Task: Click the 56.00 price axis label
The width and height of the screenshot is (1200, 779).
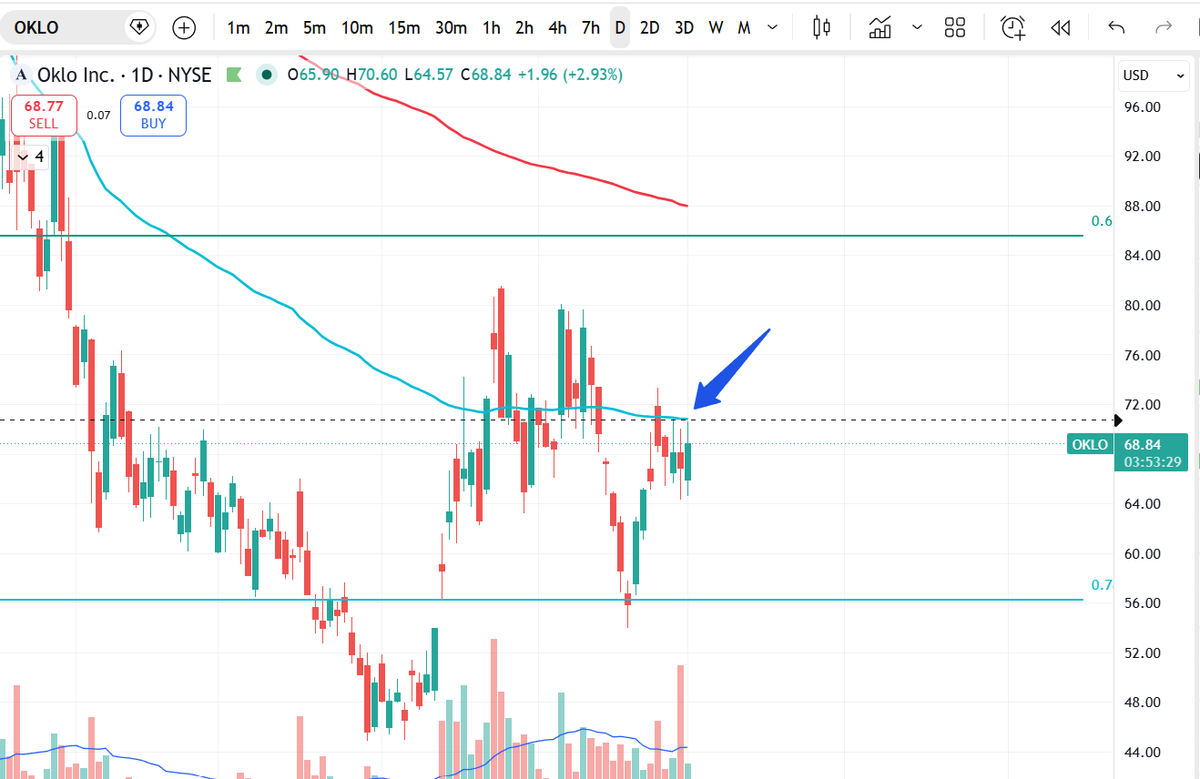Action: (x=1140, y=603)
